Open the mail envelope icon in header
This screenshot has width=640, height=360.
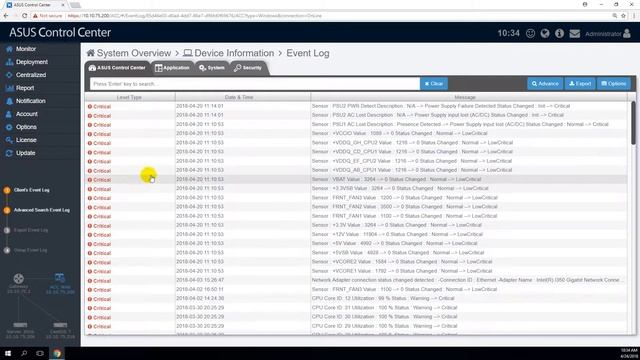click(575, 33)
